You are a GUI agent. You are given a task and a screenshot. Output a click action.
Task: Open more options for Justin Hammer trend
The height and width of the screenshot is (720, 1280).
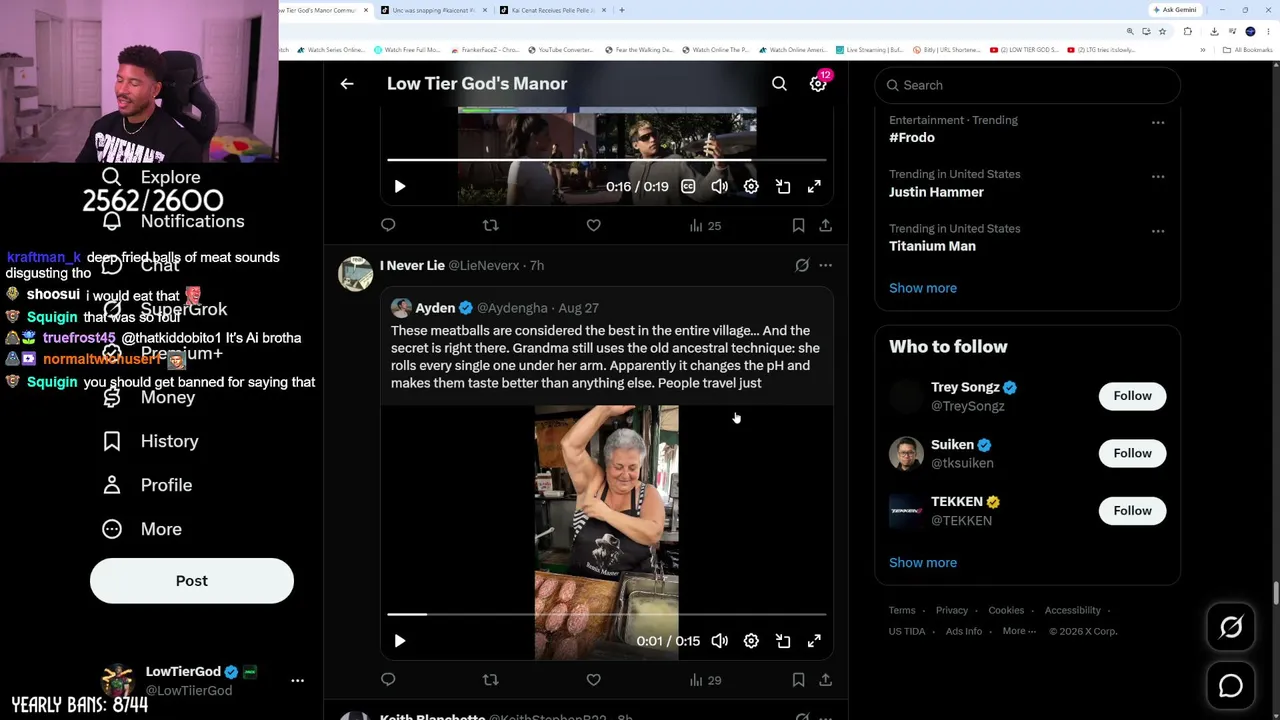coord(1158,177)
